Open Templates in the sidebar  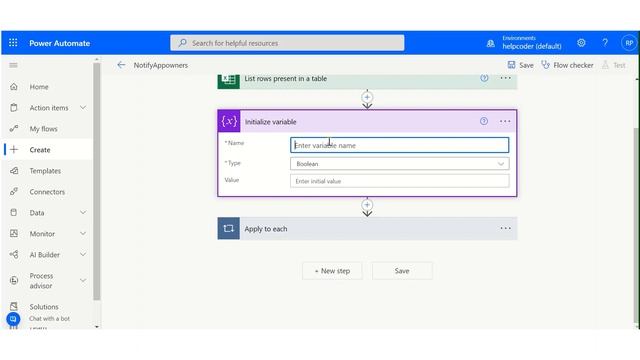pyautogui.click(x=46, y=171)
